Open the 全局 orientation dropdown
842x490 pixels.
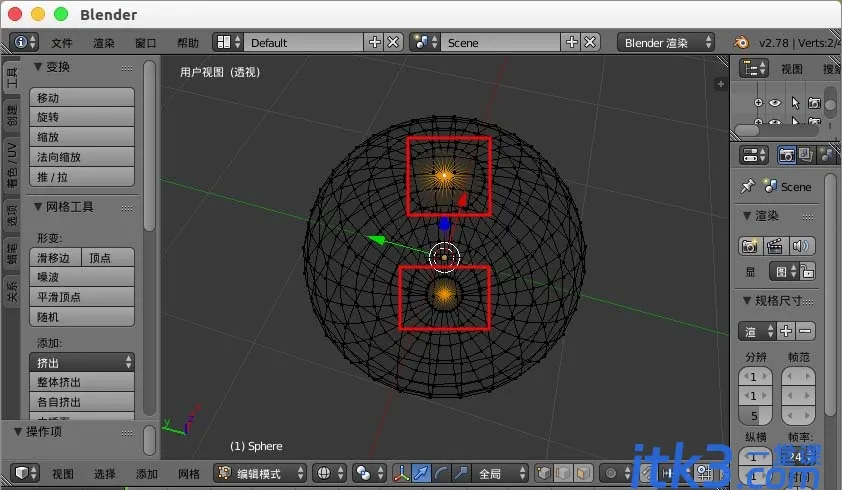pos(500,473)
